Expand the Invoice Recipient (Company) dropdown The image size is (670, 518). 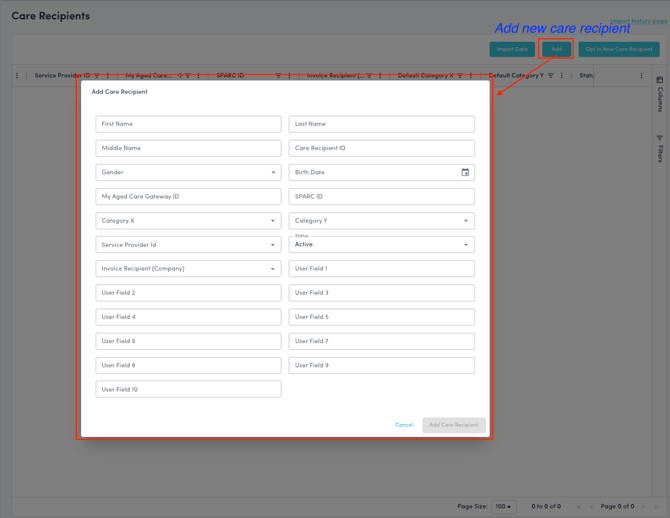click(188, 269)
